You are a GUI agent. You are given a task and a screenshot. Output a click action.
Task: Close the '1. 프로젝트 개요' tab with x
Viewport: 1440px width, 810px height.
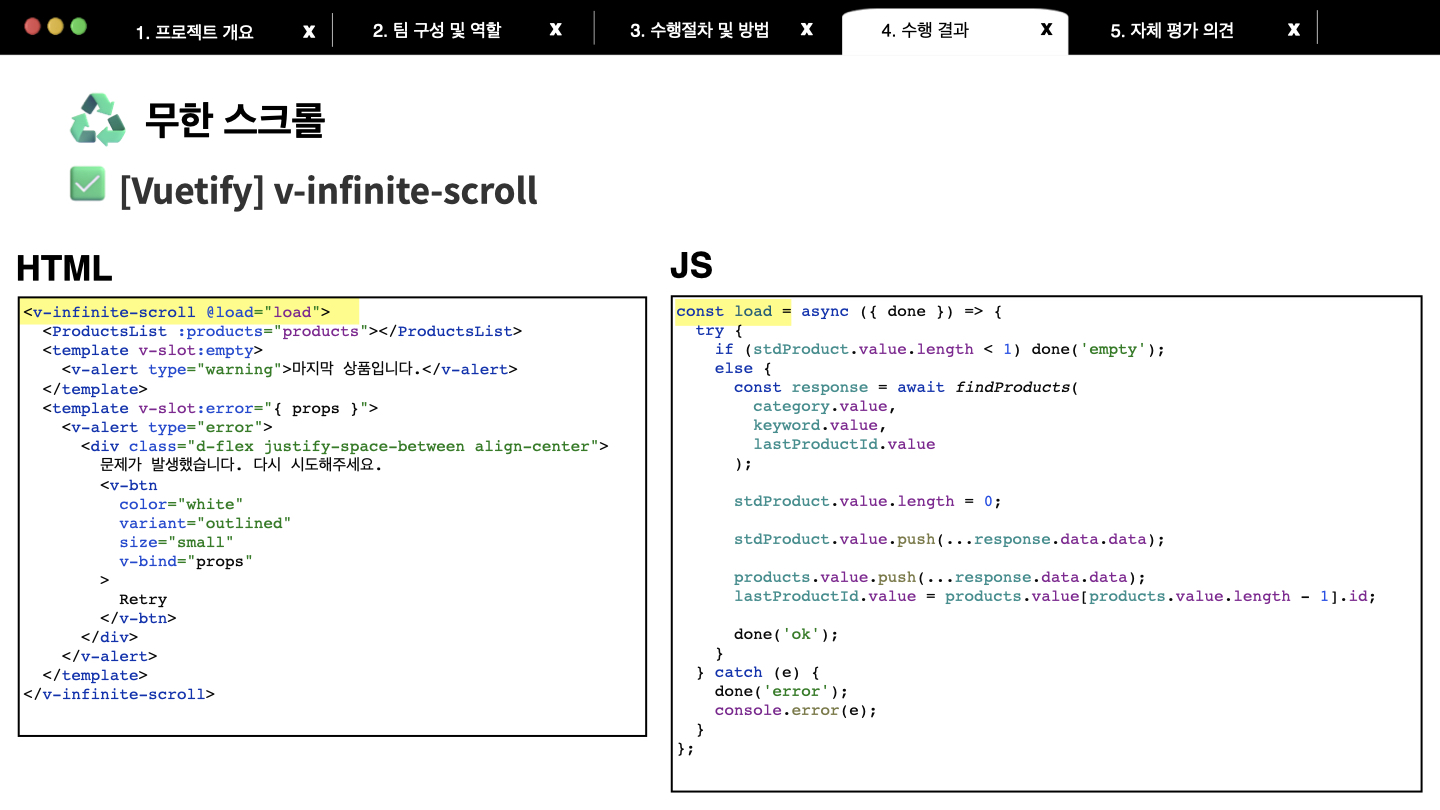tap(309, 31)
